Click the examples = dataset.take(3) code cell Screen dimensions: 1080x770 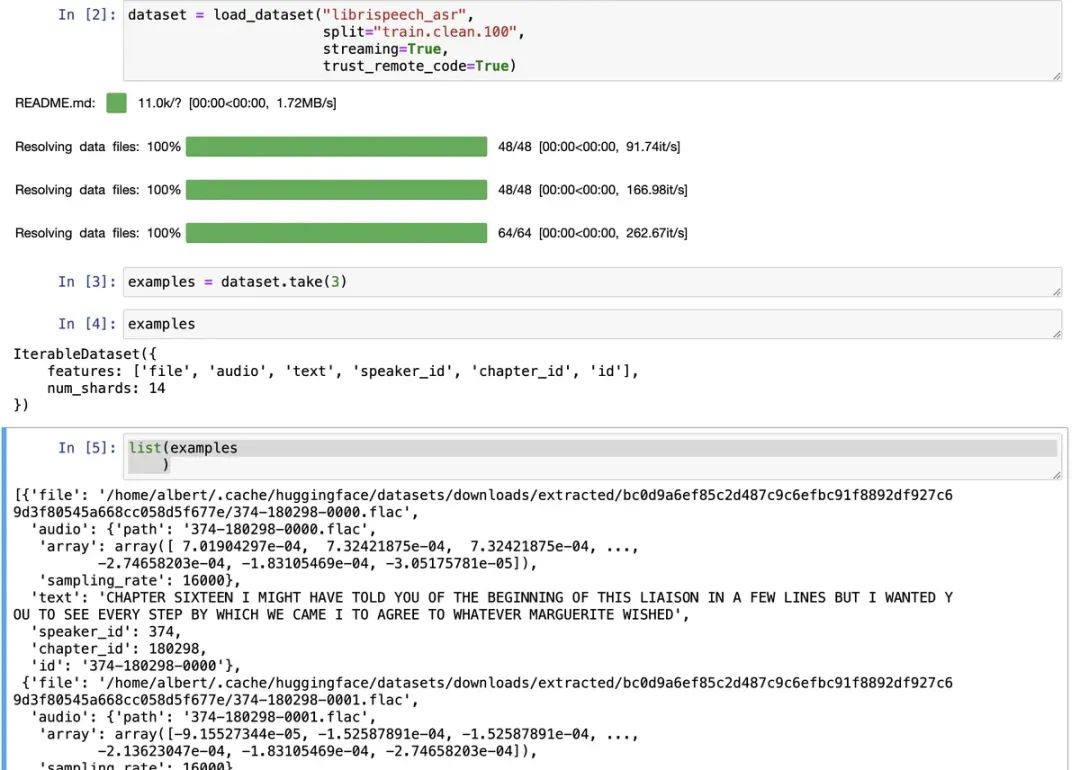click(x=592, y=282)
